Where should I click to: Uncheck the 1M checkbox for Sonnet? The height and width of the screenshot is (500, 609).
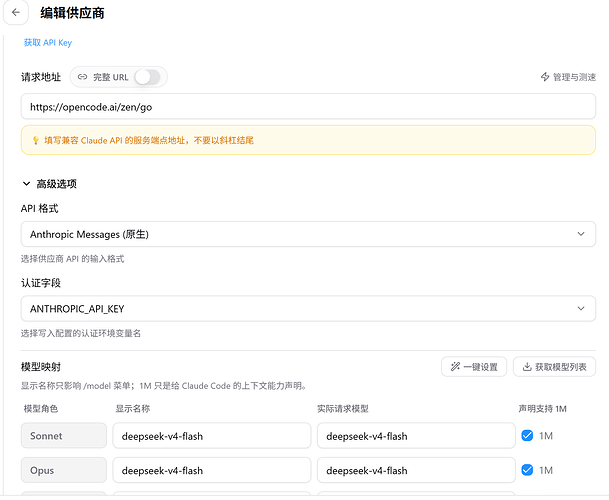tap(527, 436)
